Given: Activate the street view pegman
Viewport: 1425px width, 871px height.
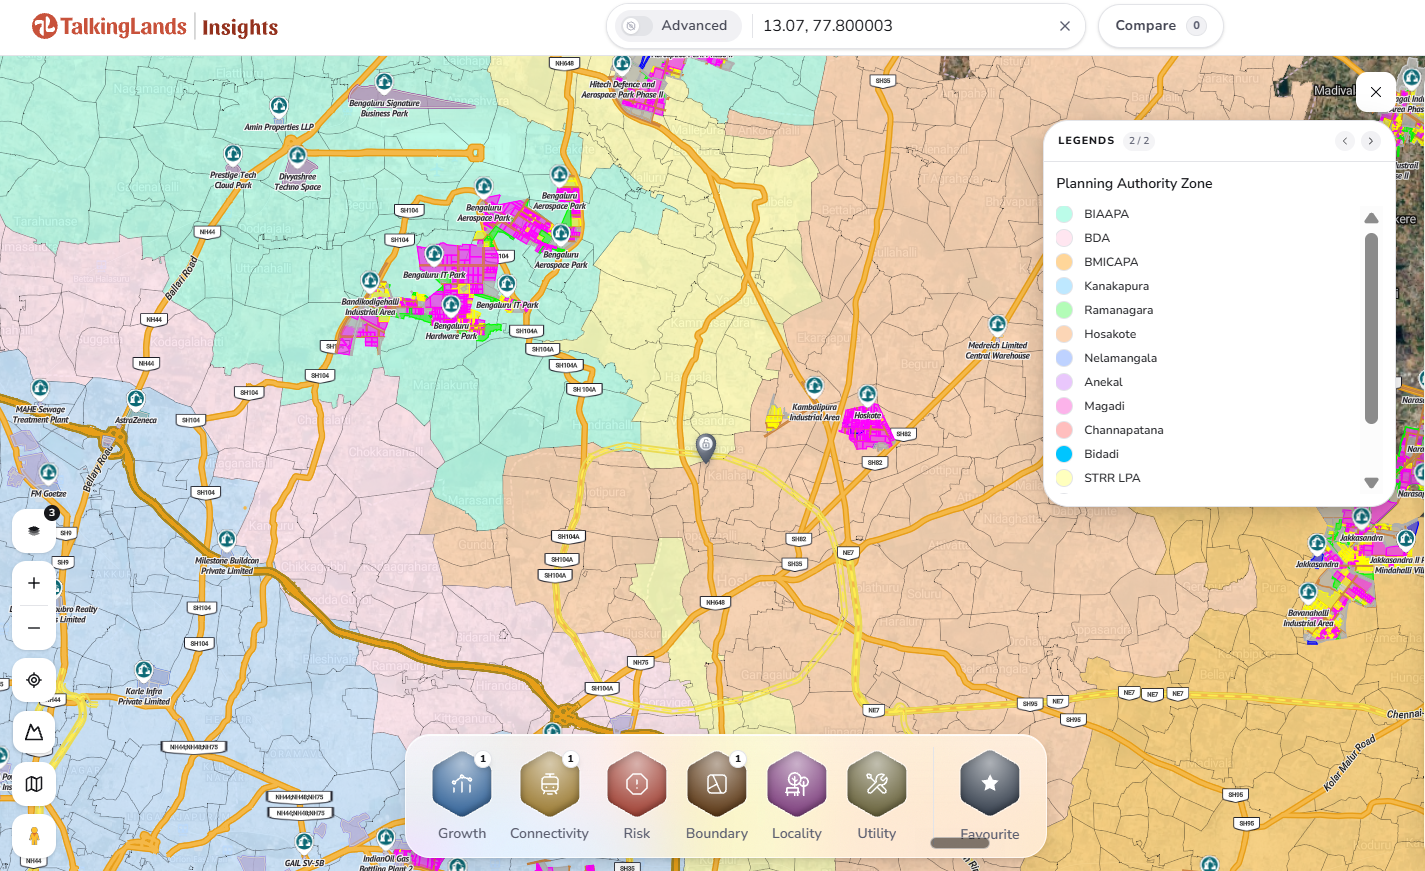Looking at the screenshot, I should pos(34,836).
